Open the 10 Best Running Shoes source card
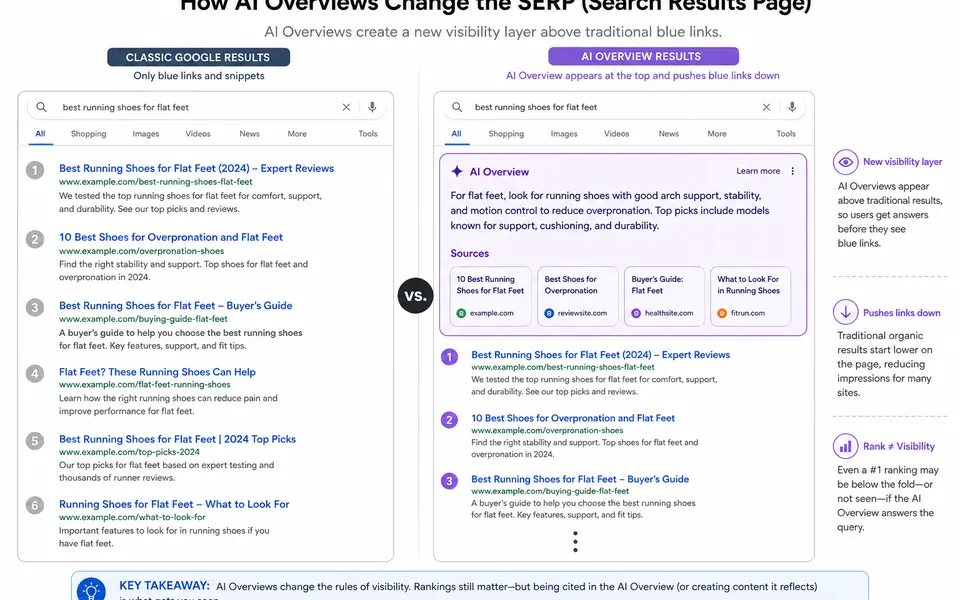This screenshot has width=960, height=600. [x=490, y=296]
